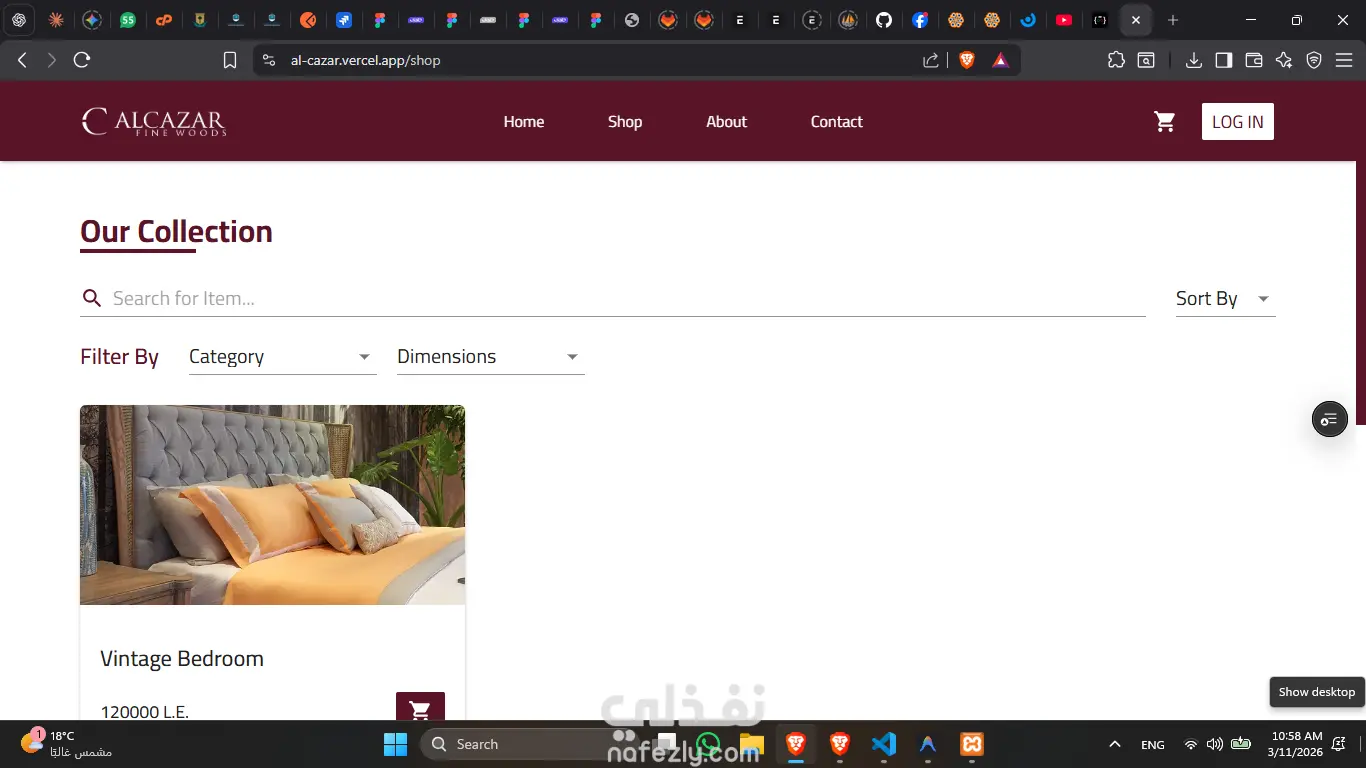Show hidden system tray icons

pyautogui.click(x=1114, y=744)
